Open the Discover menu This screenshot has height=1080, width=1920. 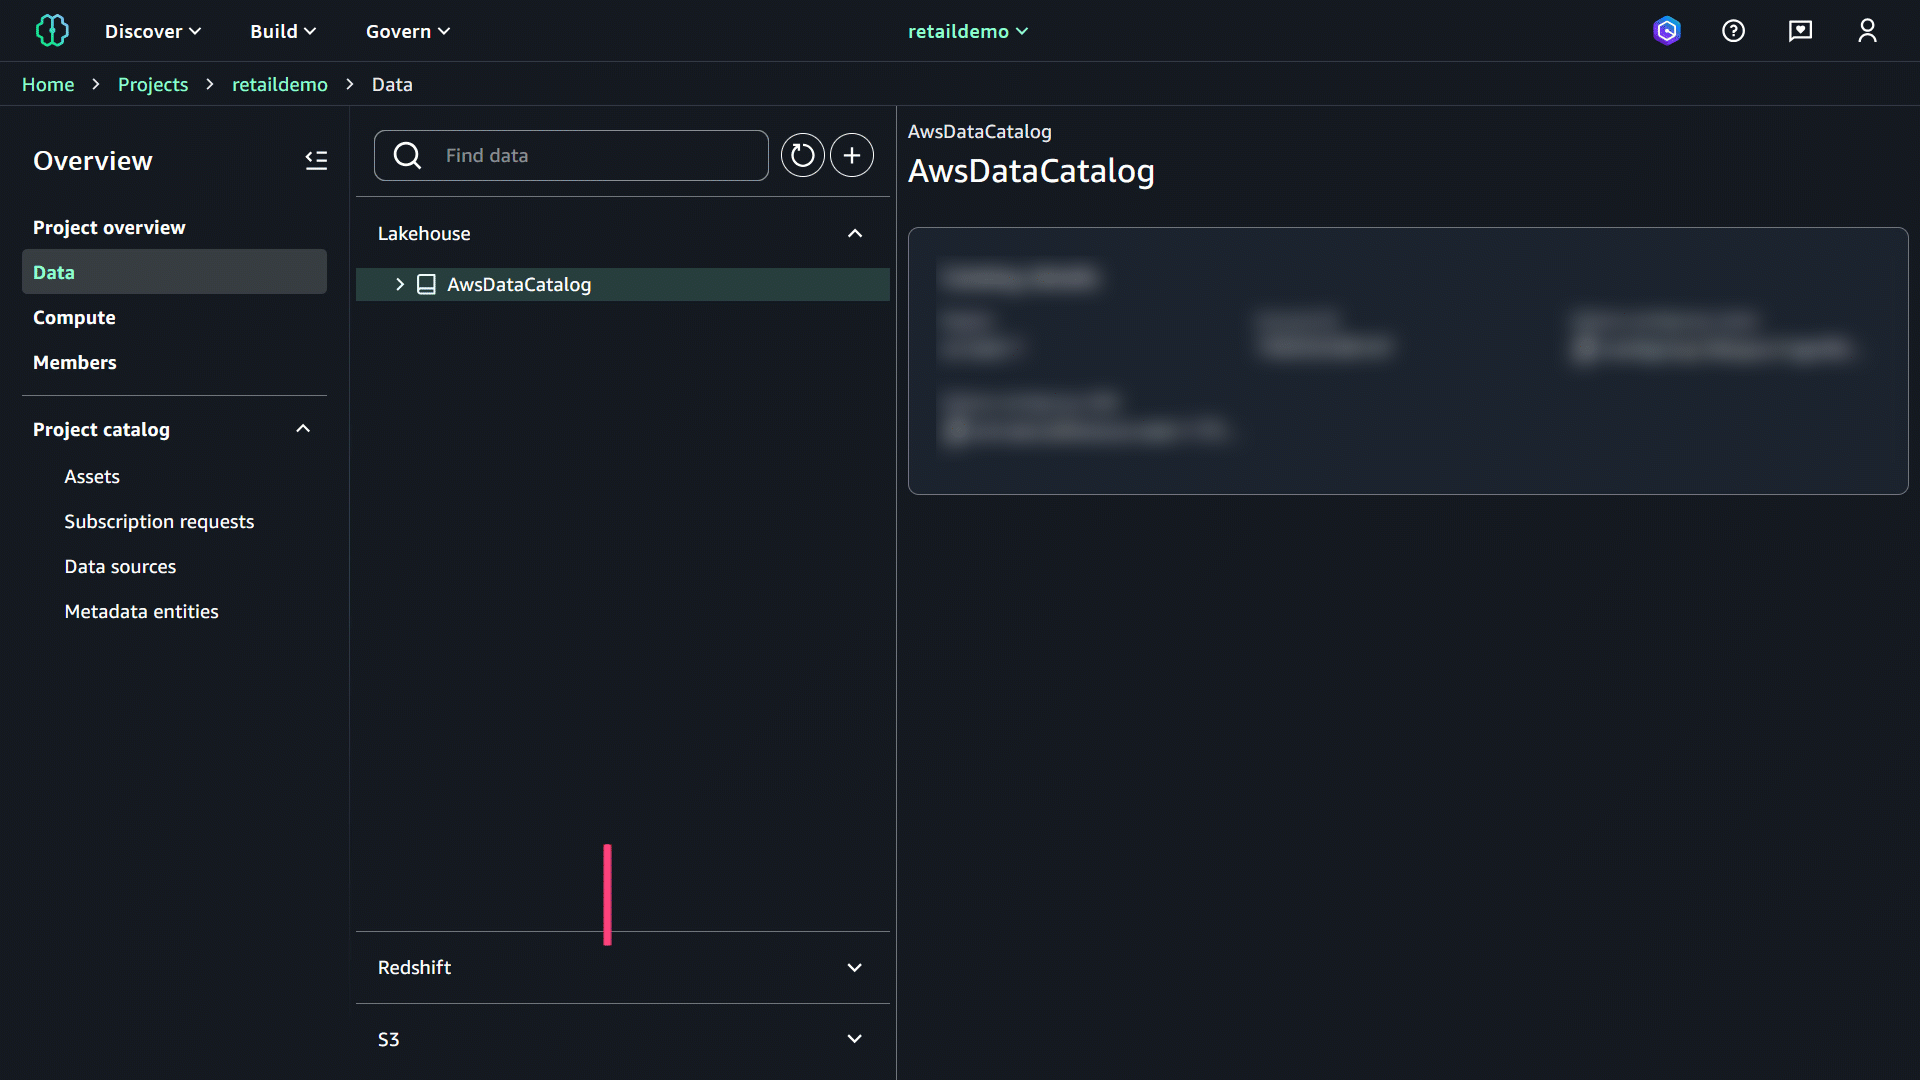[153, 31]
